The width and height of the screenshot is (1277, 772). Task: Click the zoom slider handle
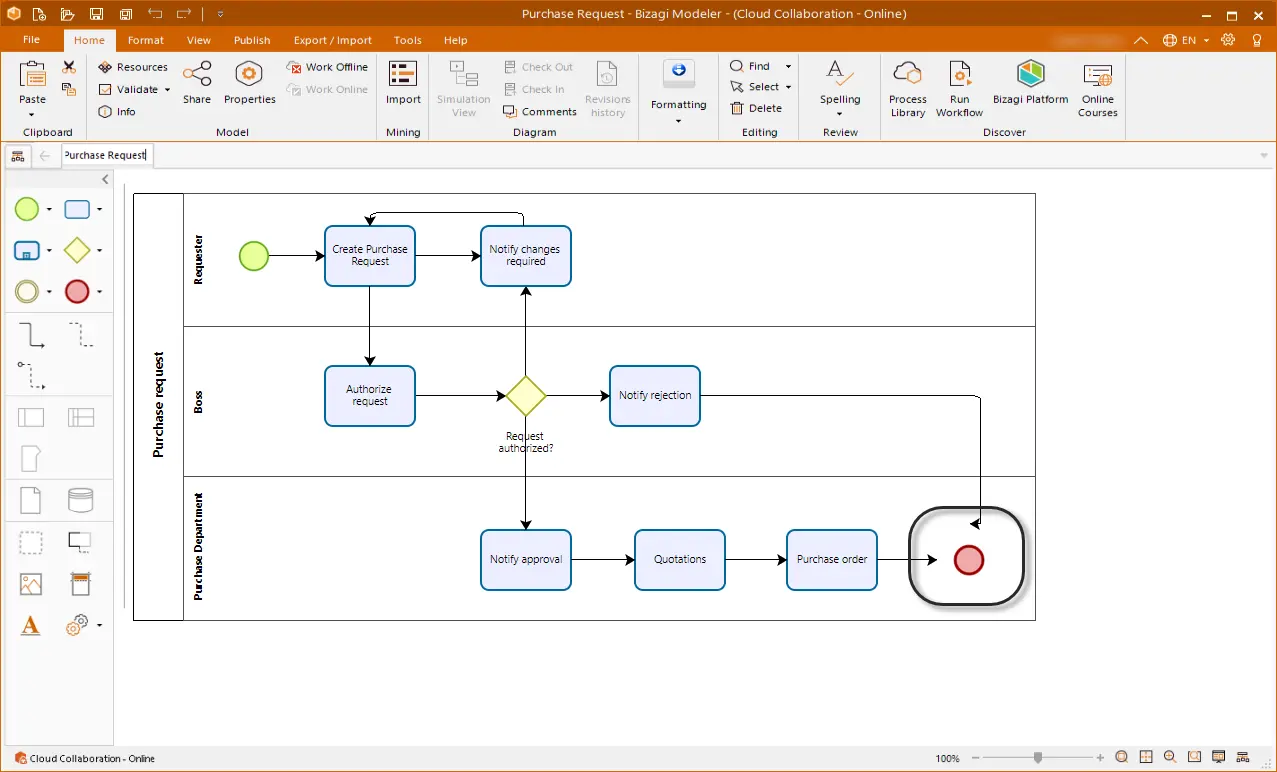coord(1038,758)
